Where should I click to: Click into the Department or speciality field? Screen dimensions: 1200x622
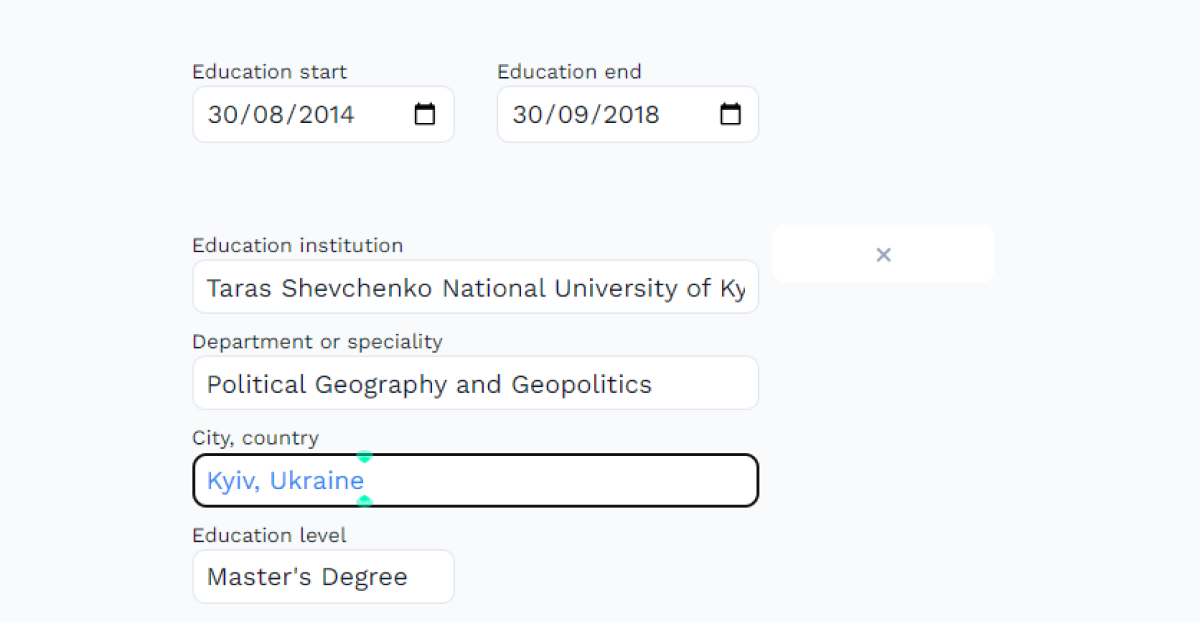(x=475, y=384)
